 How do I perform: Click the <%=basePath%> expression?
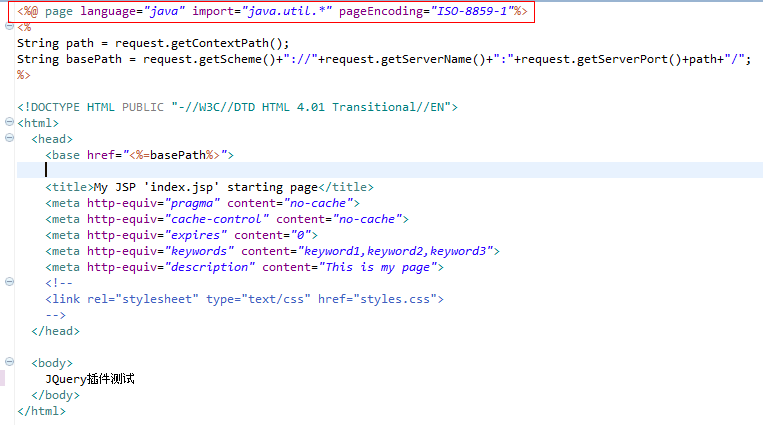174,155
